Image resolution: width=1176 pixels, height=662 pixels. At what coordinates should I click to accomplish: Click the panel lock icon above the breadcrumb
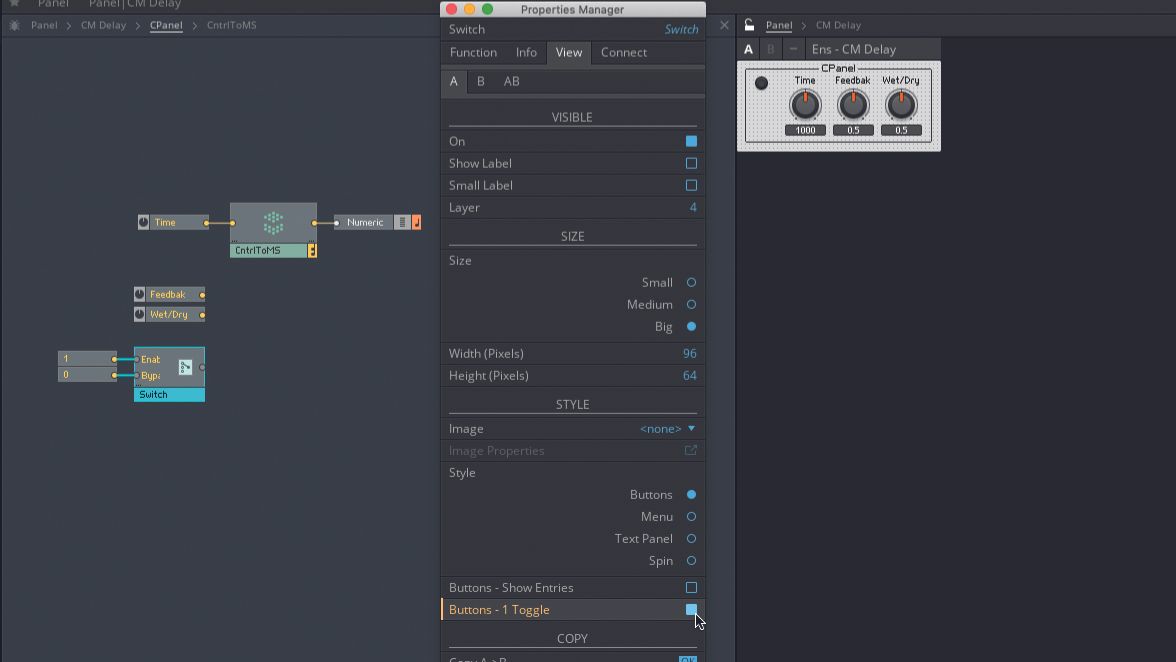pos(747,25)
